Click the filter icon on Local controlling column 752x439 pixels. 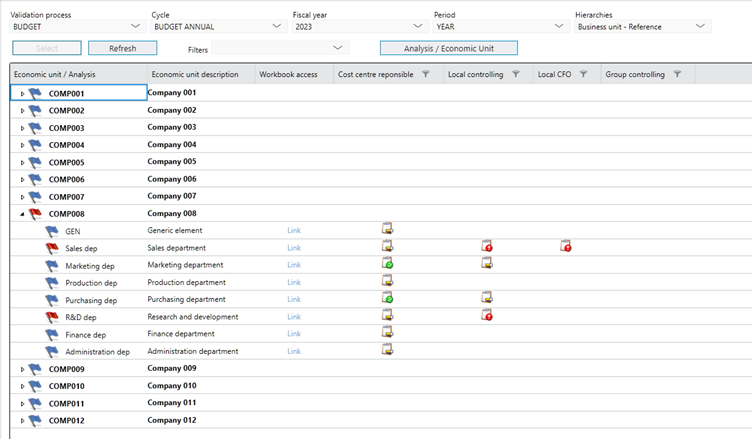pos(516,74)
